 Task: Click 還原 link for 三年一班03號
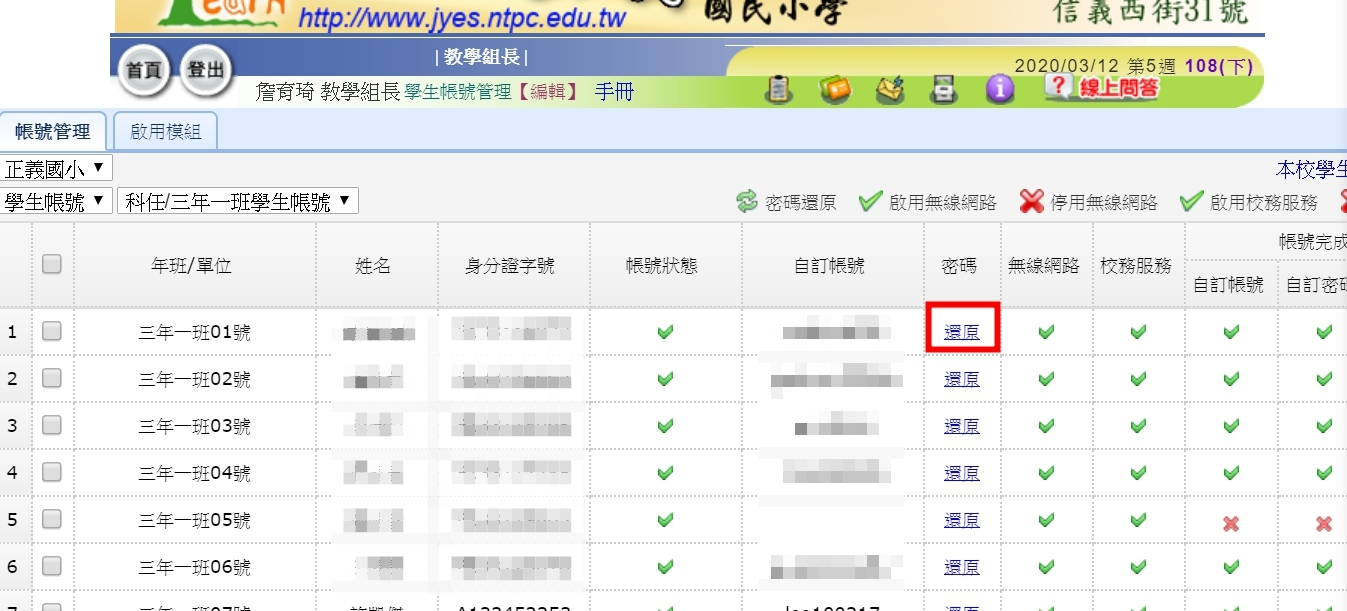pos(961,426)
